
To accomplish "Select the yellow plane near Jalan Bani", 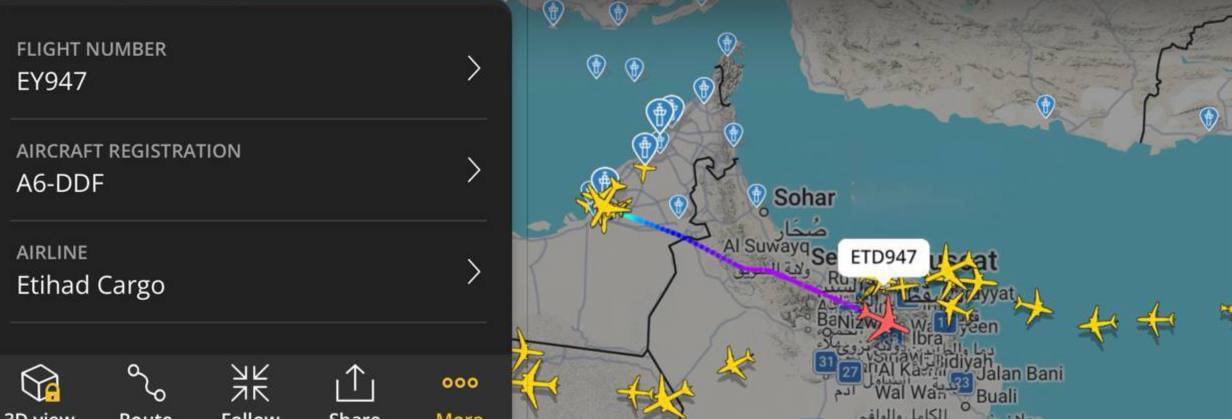I will coord(1033,306).
